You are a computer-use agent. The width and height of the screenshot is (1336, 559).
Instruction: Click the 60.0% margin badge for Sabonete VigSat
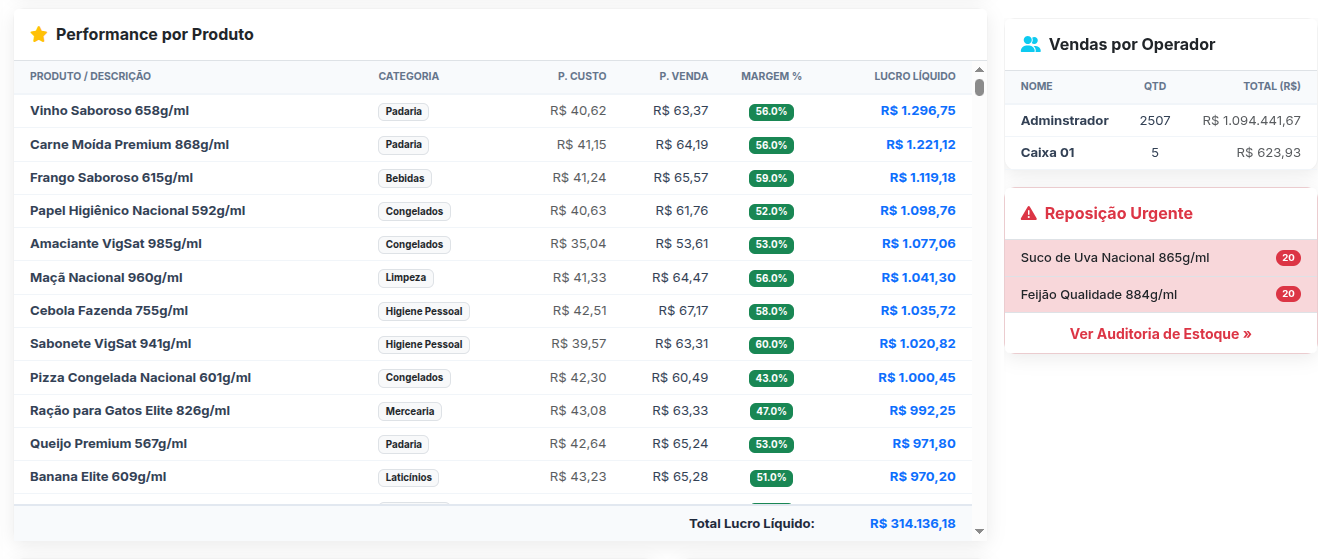771,344
